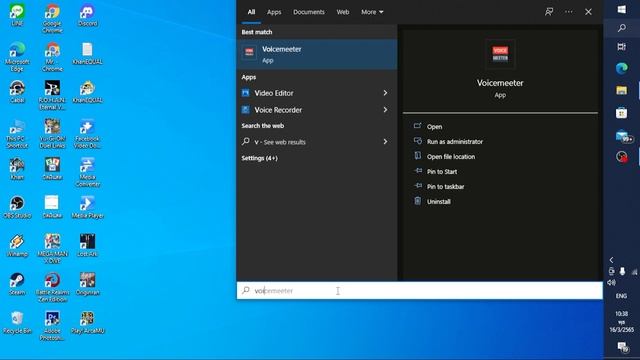Select the OBS Studio desktop shortcut

pos(17,207)
